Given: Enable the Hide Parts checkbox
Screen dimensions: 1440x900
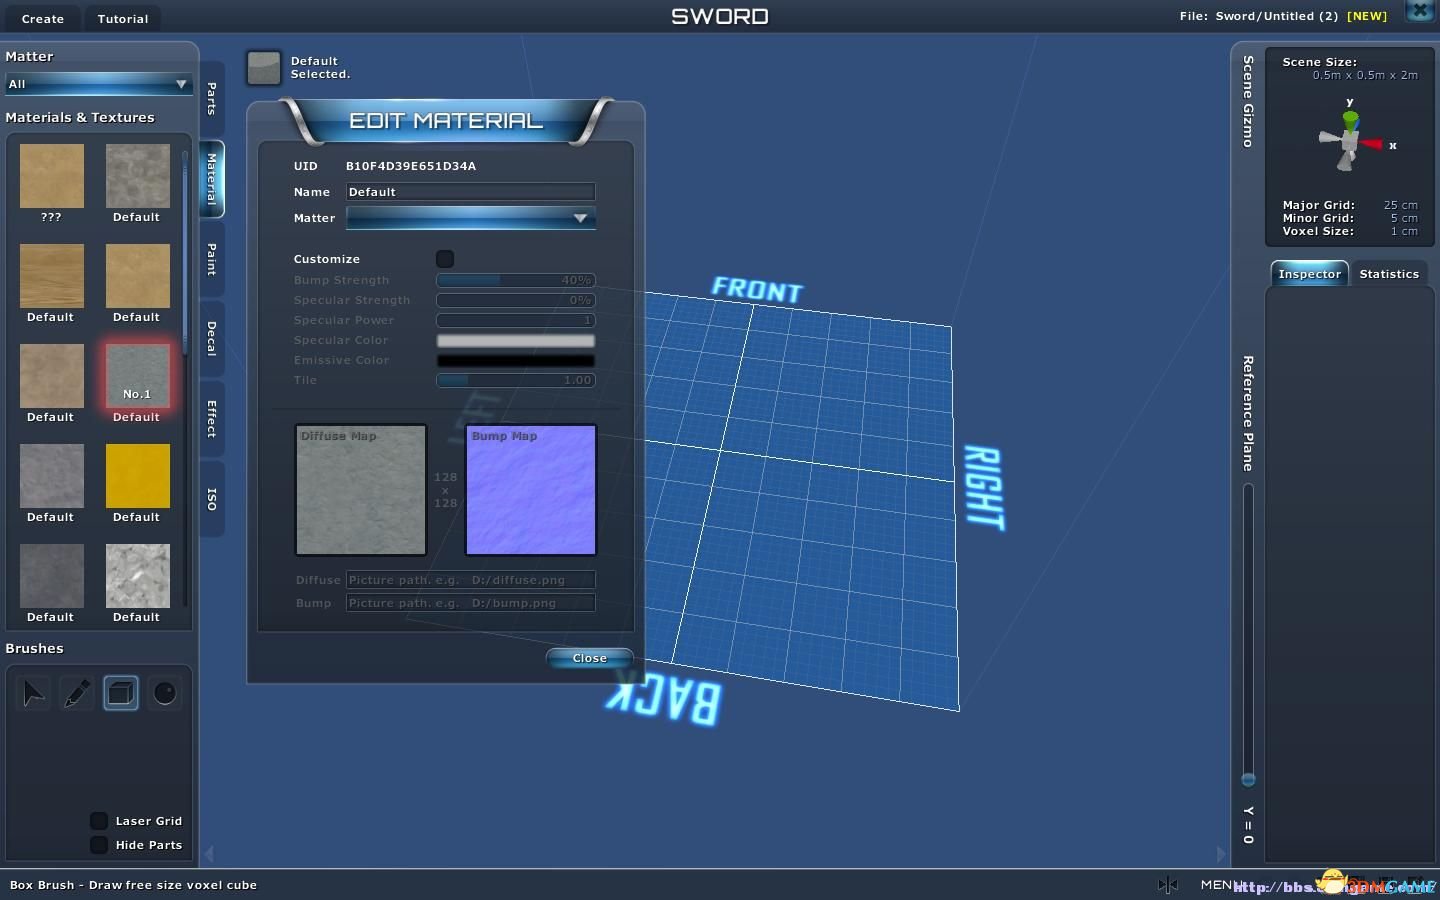Looking at the screenshot, I should pos(99,845).
